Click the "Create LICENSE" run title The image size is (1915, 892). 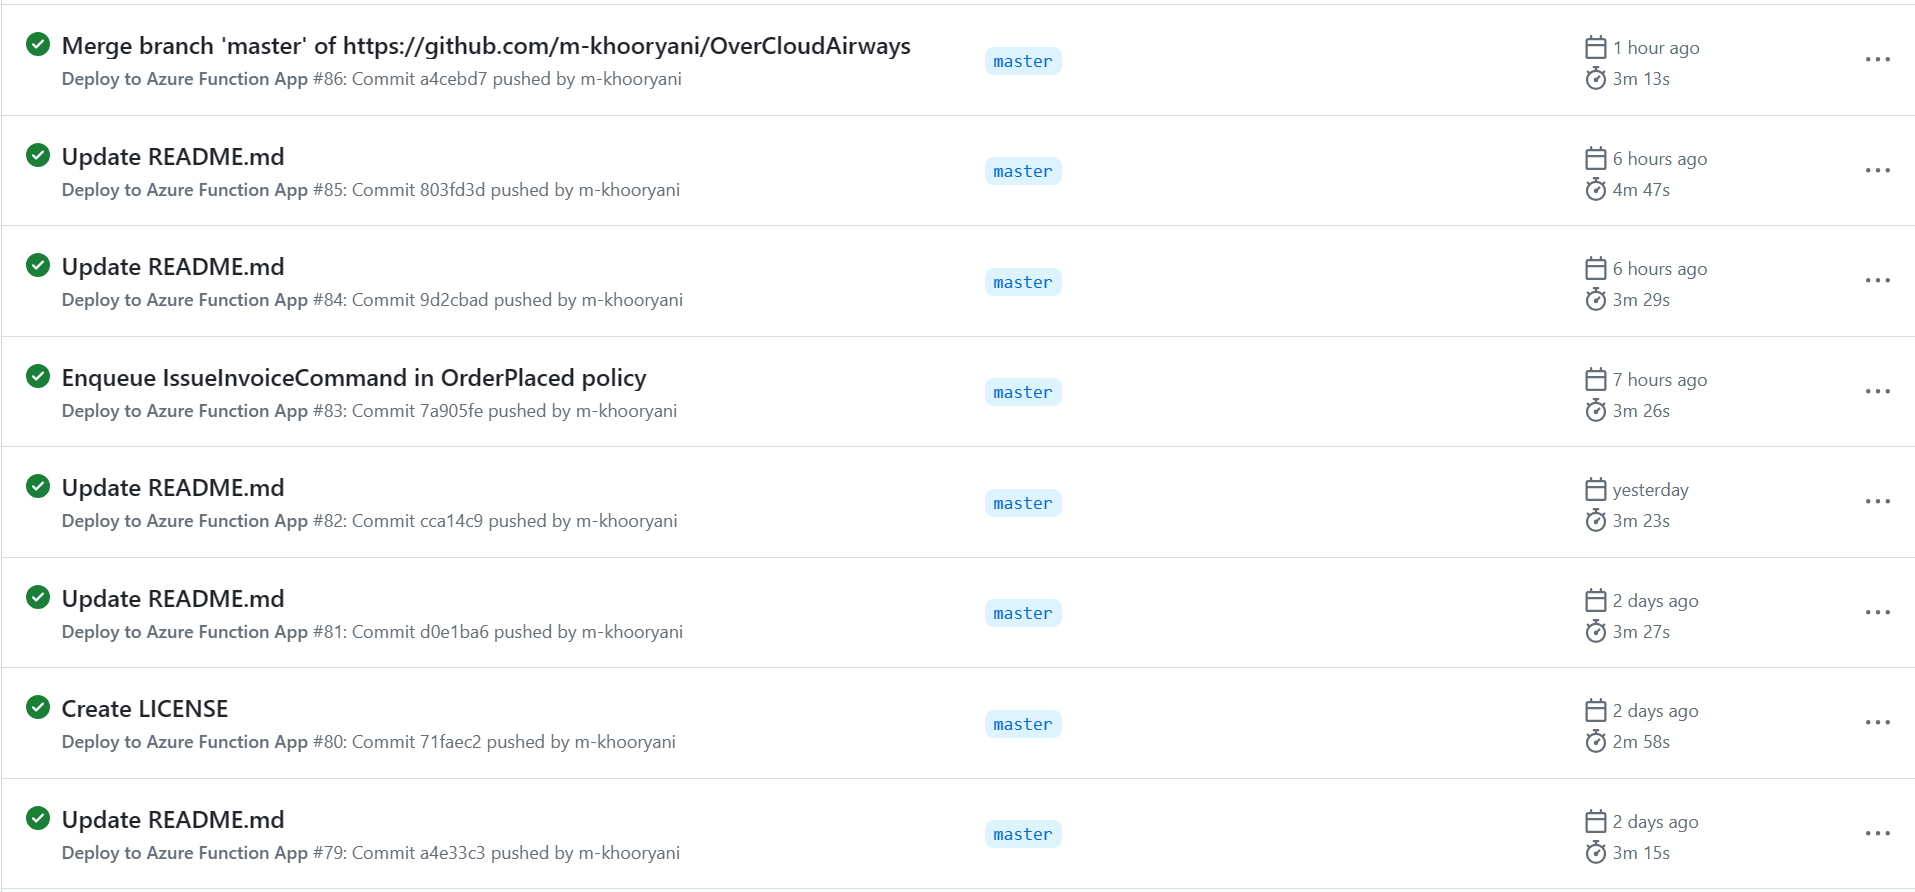(144, 707)
